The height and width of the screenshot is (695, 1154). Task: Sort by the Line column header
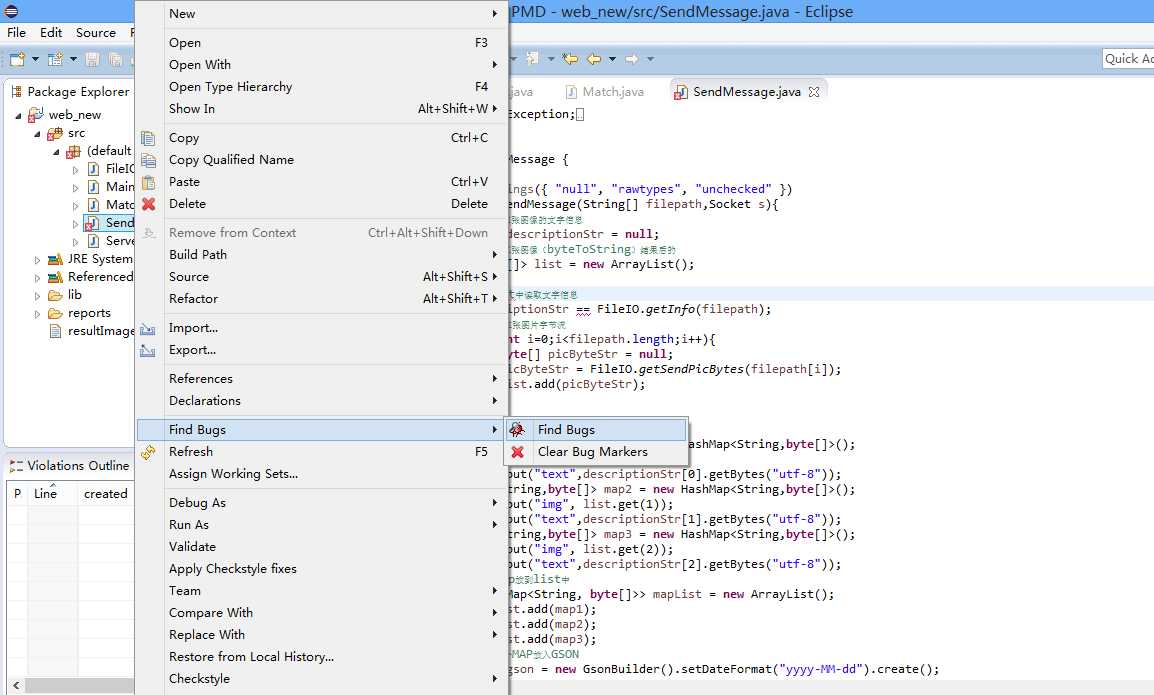[x=52, y=494]
